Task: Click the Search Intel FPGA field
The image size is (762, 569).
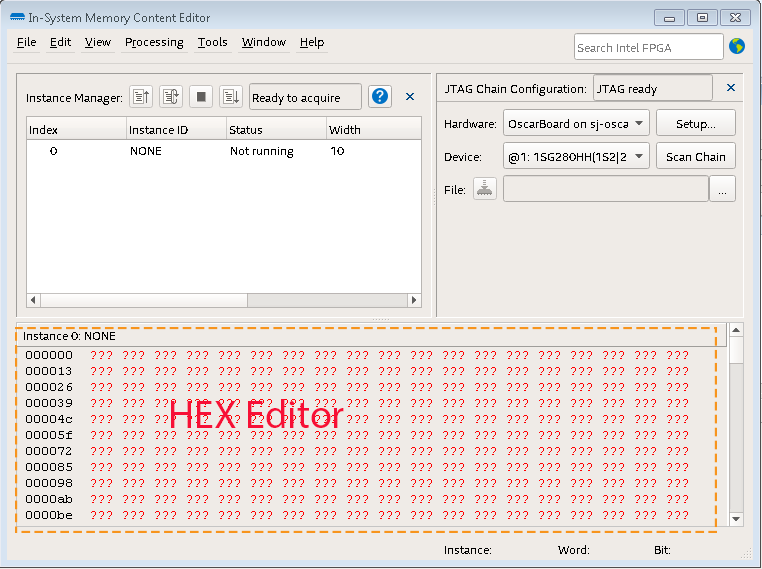Action: click(648, 47)
